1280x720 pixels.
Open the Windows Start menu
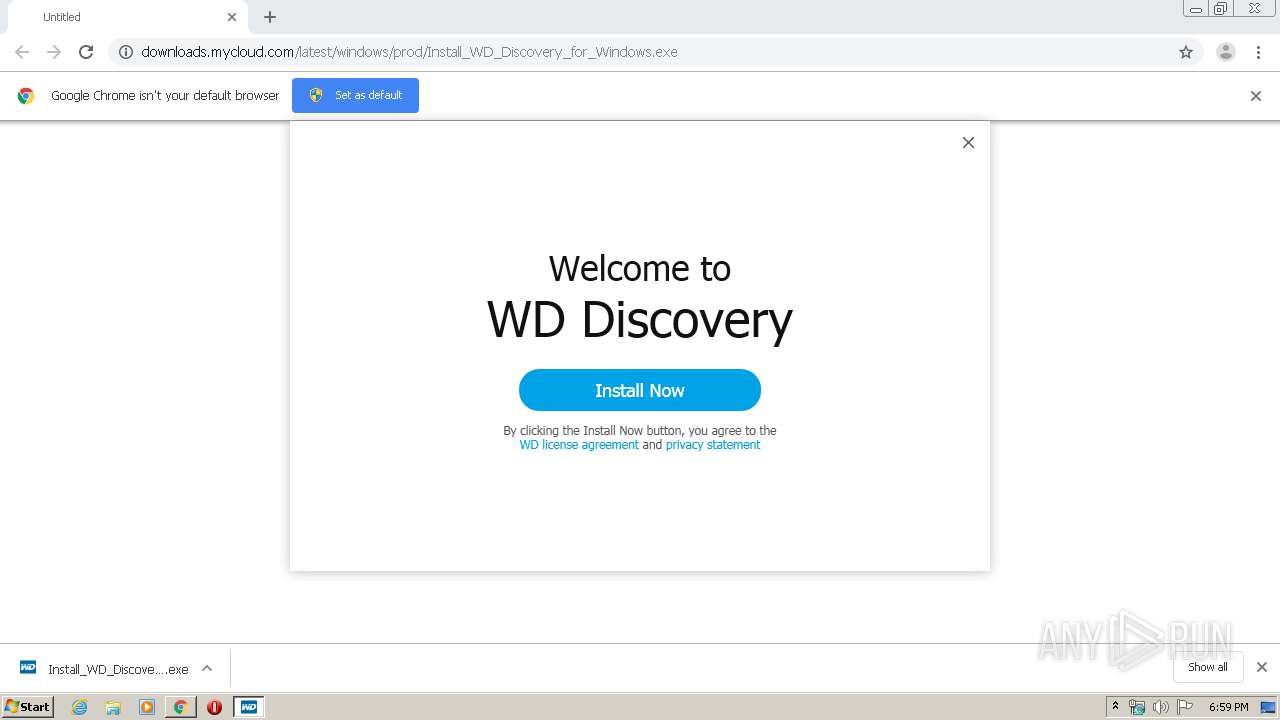[27, 706]
